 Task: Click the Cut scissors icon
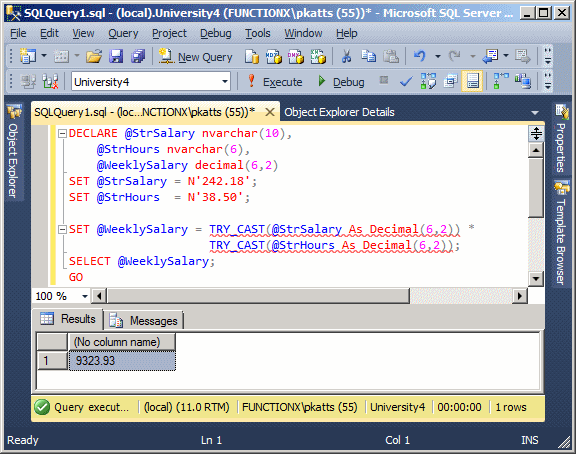click(346, 56)
